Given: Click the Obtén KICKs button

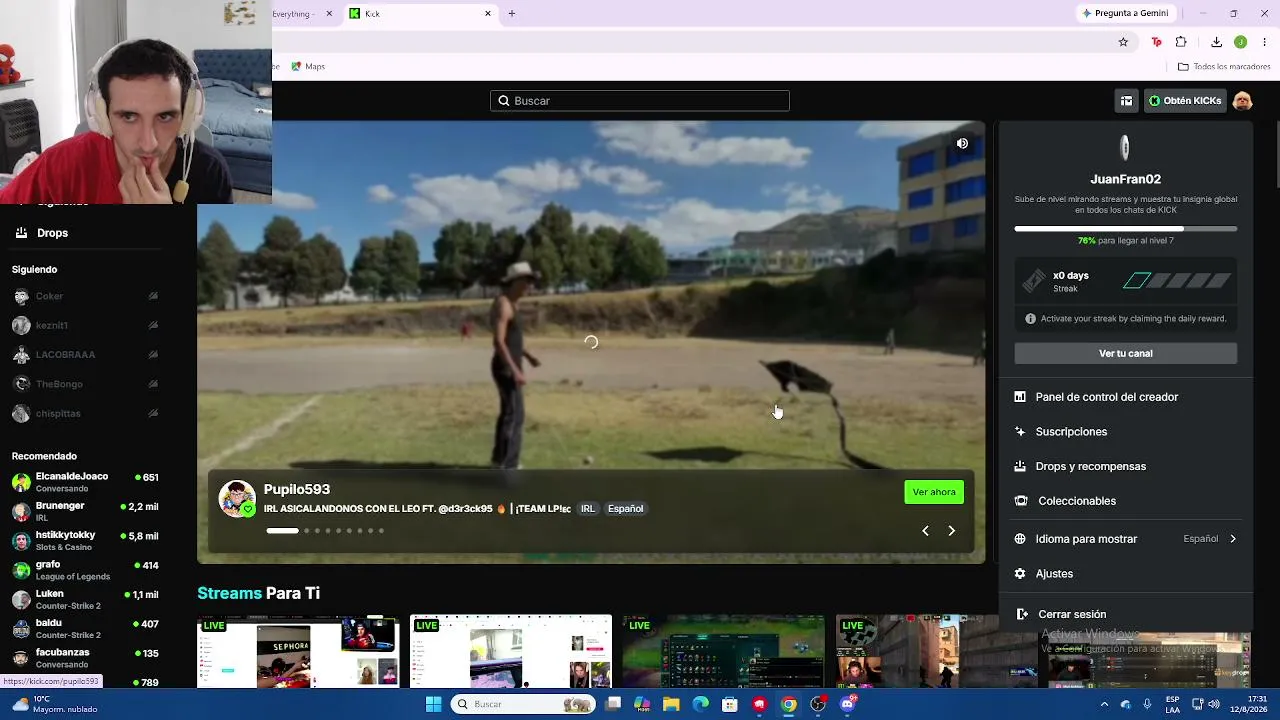Looking at the screenshot, I should pyautogui.click(x=1185, y=101).
